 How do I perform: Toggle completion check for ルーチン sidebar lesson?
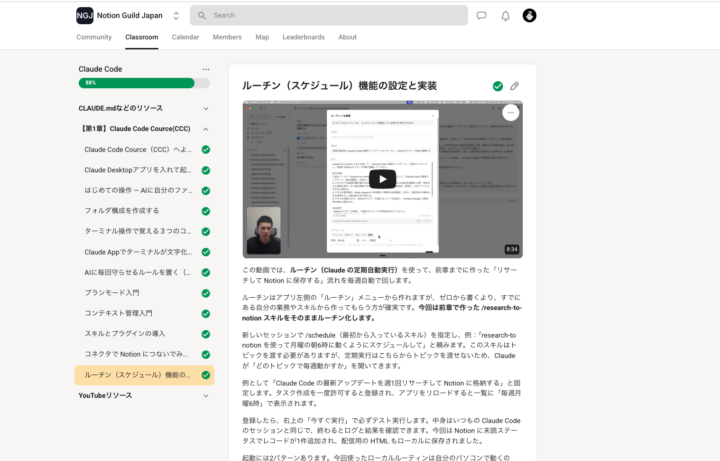point(206,375)
